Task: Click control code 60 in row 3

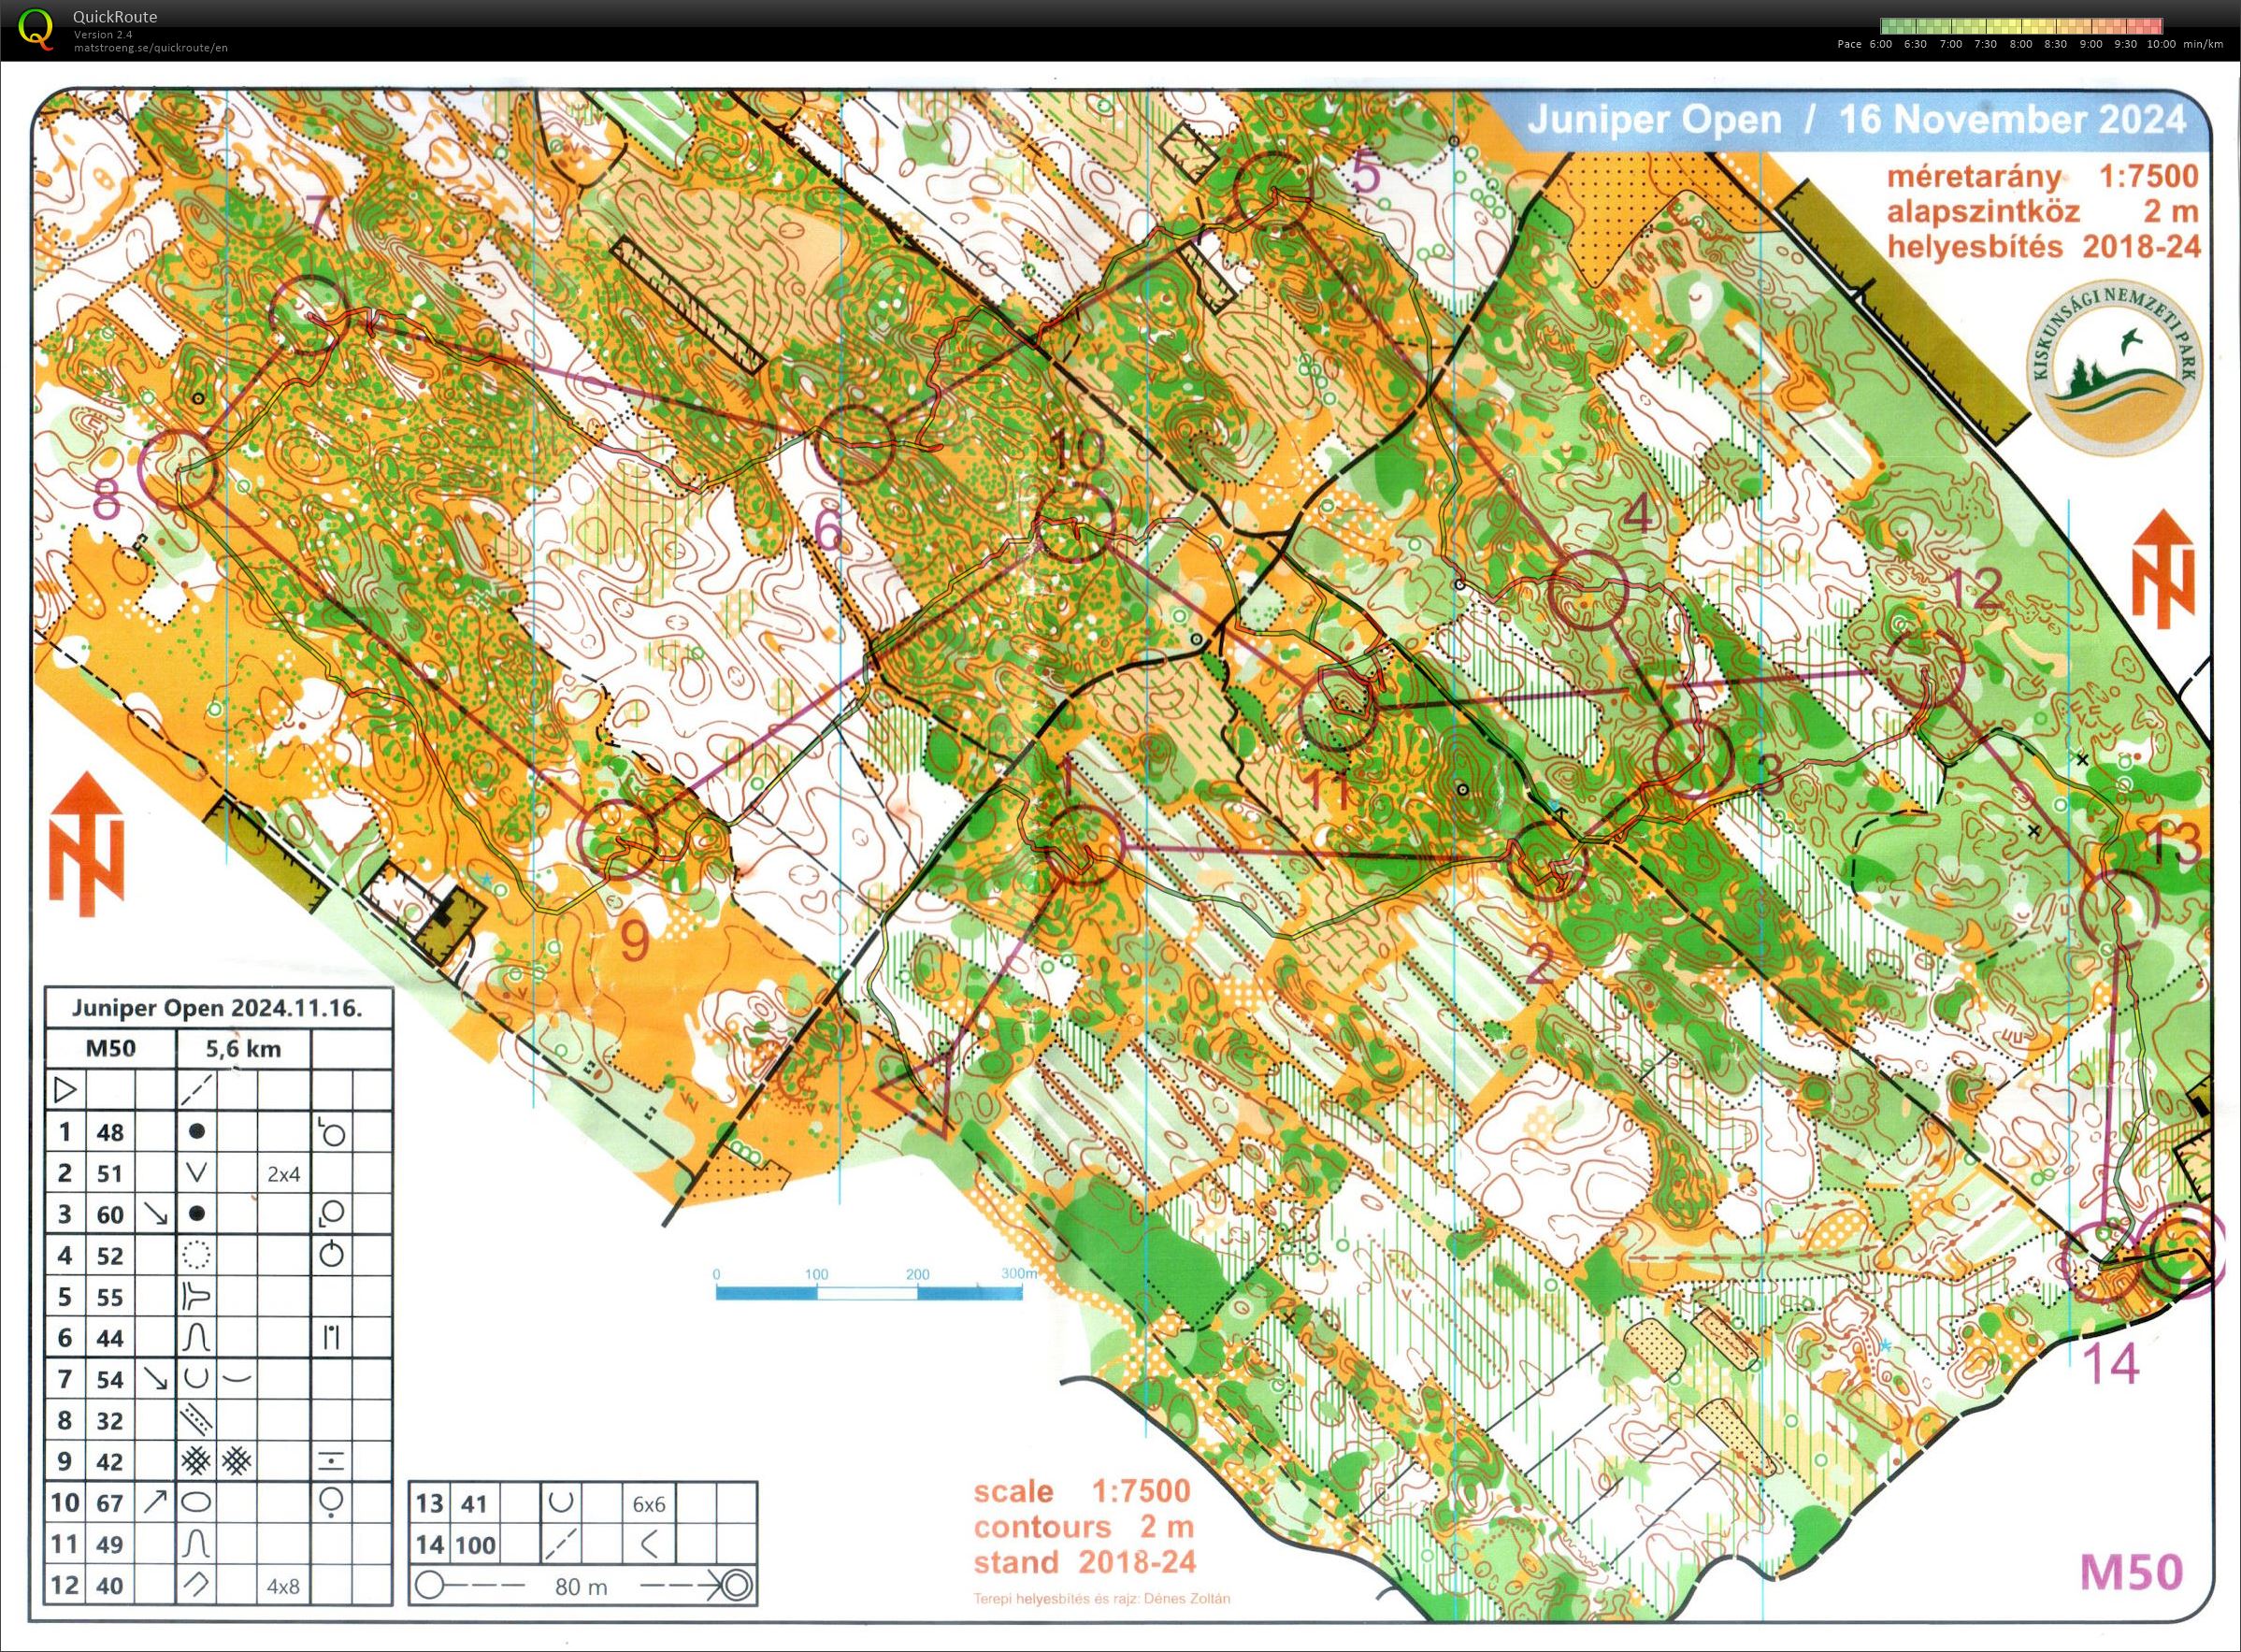Action: click(110, 1215)
